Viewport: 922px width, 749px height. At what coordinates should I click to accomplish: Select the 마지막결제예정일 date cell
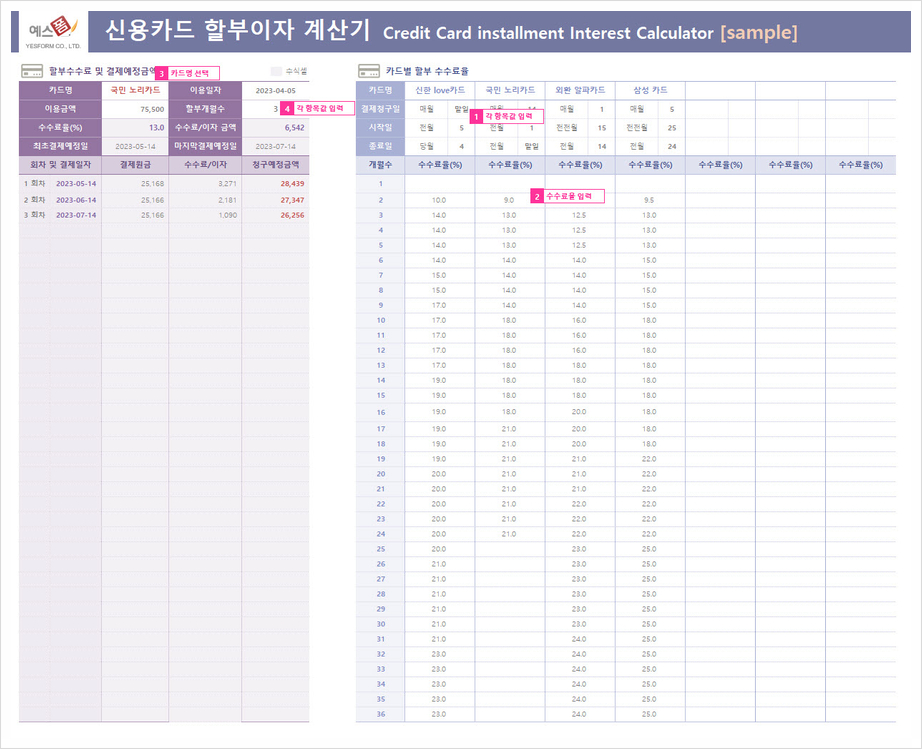pos(275,146)
